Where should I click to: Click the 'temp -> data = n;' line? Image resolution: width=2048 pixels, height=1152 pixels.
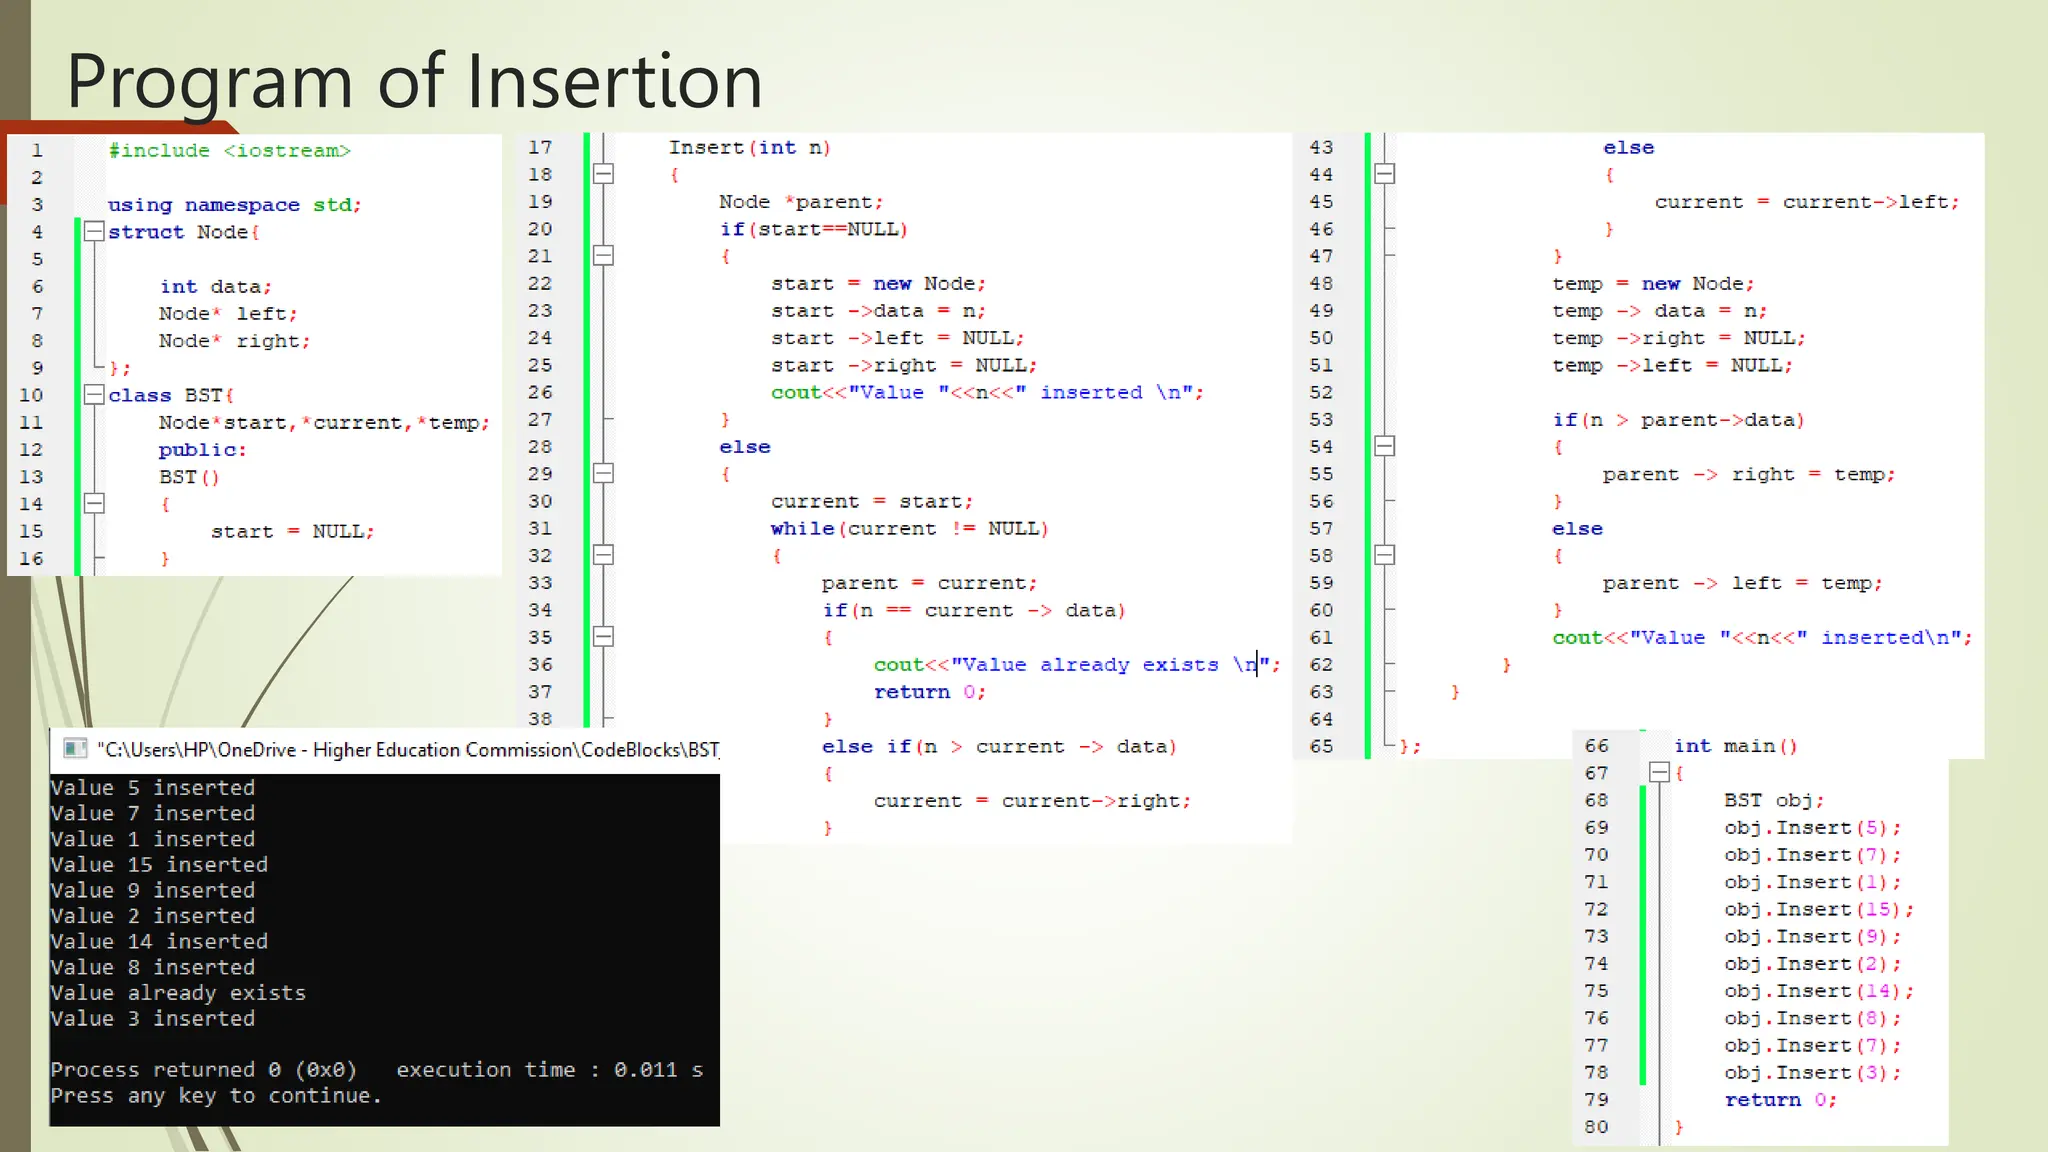point(1660,311)
